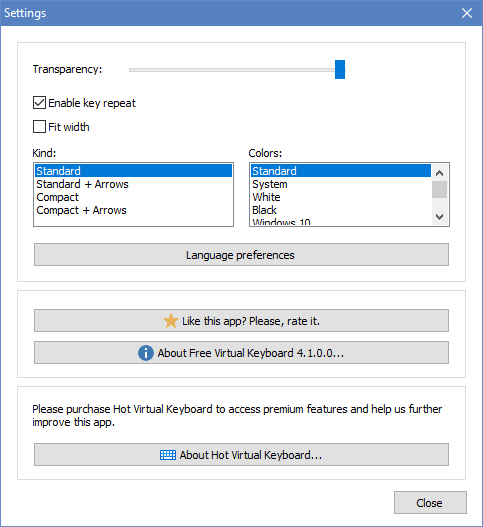The width and height of the screenshot is (483, 527).
Task: Click the Transparency slider handle
Action: 340,70
